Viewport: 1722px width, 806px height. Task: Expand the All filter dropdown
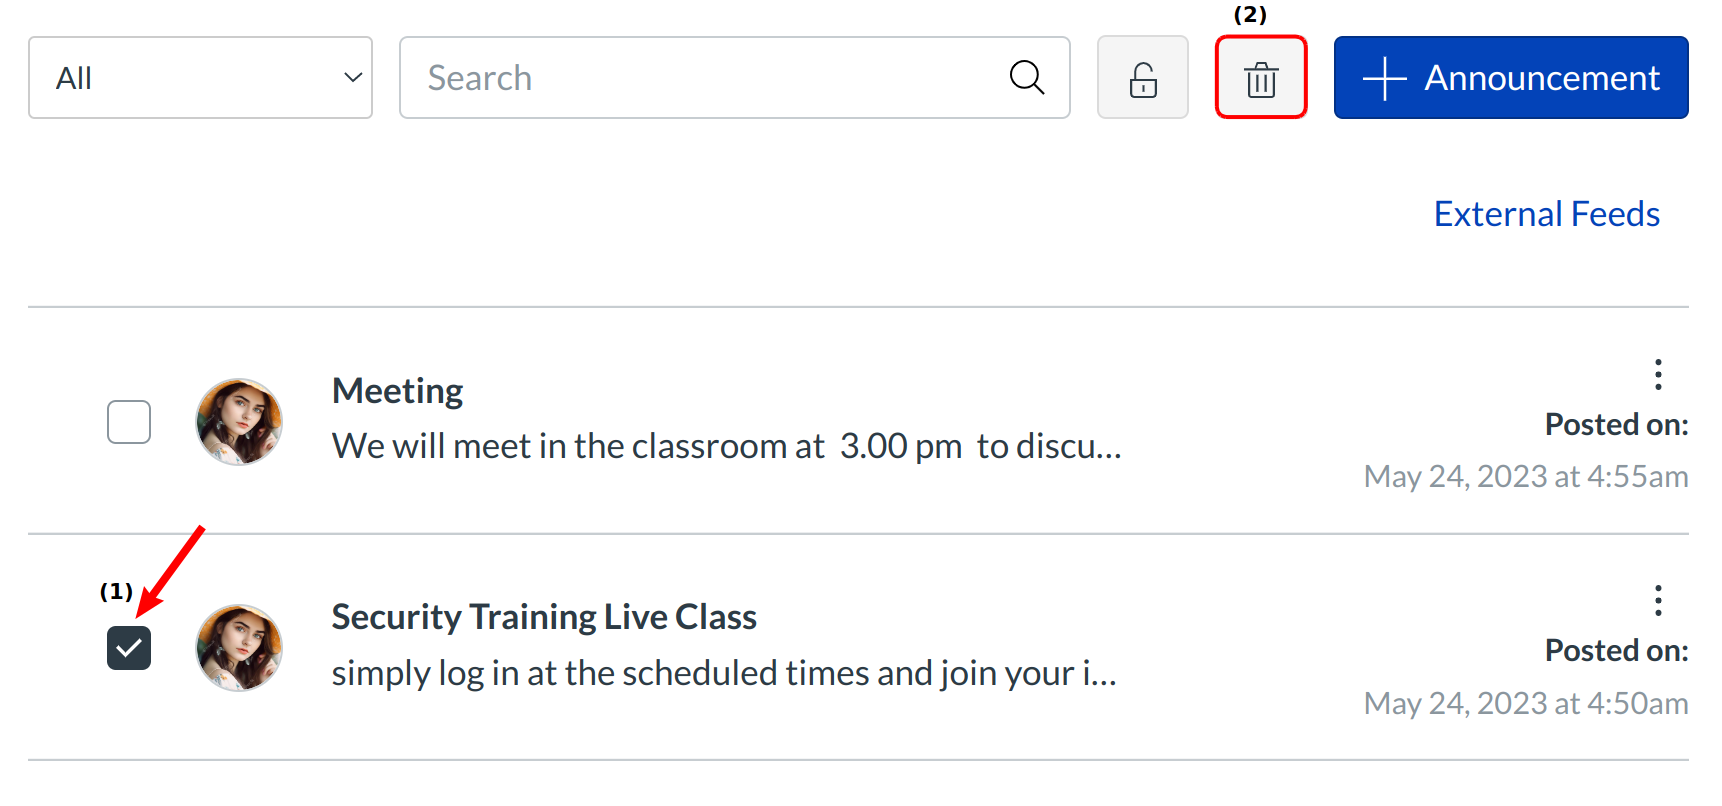click(x=200, y=78)
